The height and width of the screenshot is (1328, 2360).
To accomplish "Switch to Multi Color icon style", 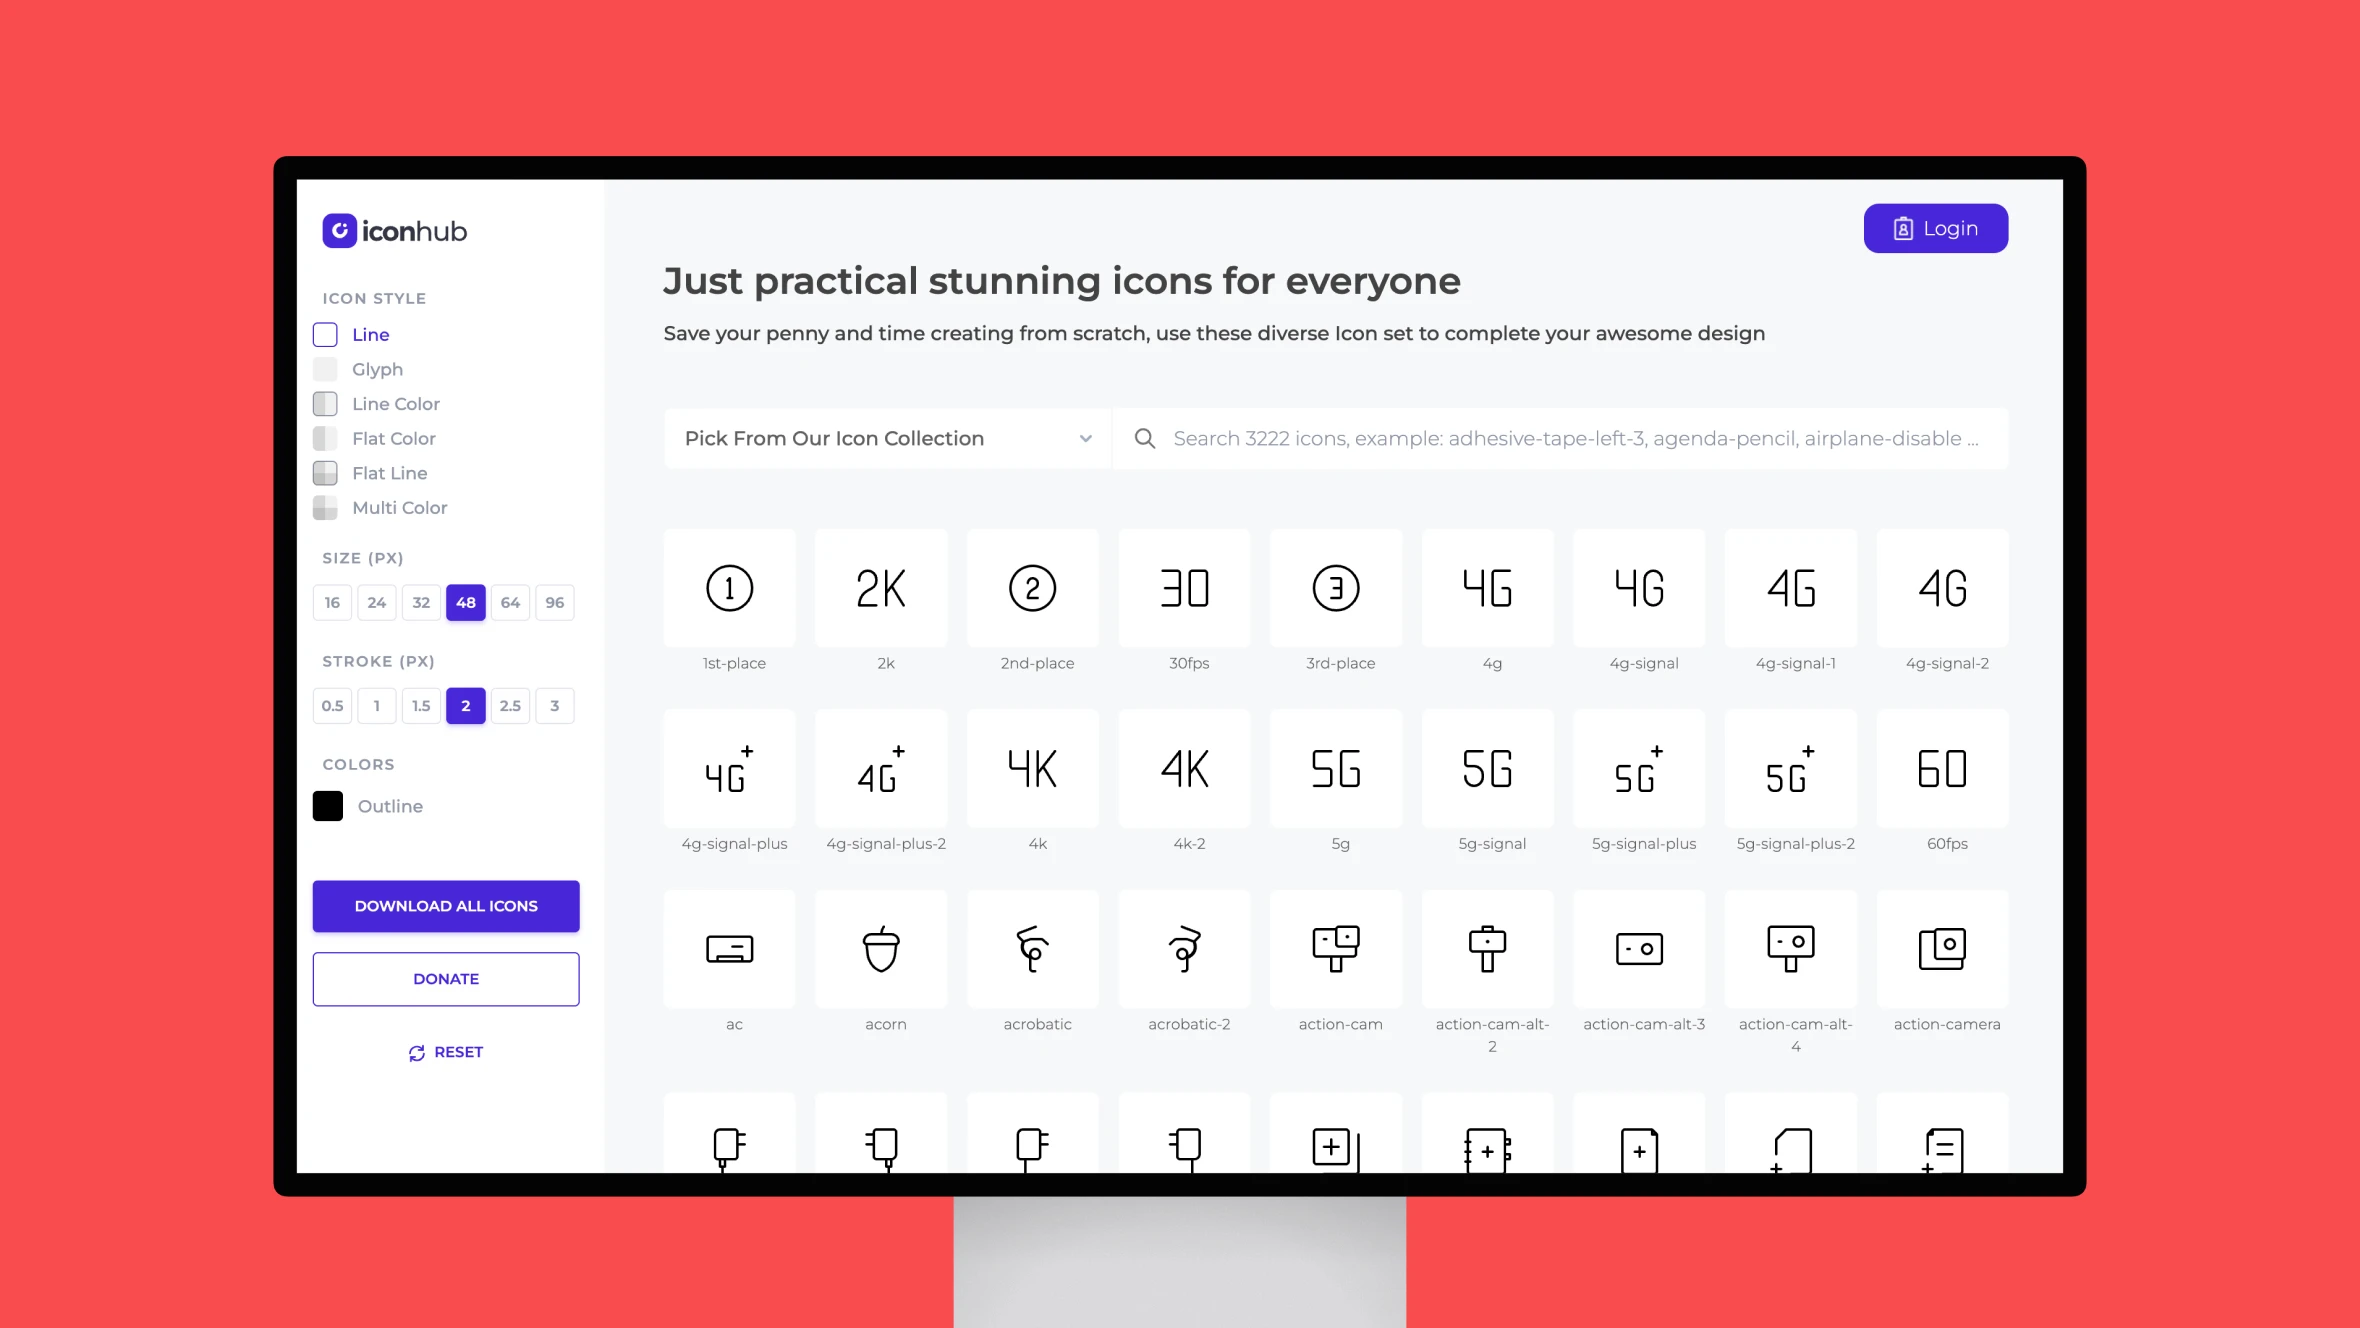I will (x=400, y=508).
